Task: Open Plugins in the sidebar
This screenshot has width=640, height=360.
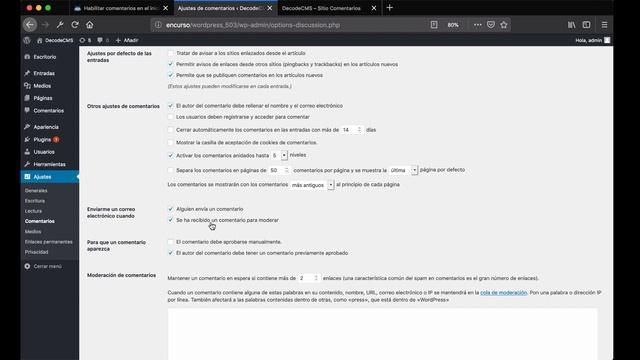Action: (x=42, y=140)
